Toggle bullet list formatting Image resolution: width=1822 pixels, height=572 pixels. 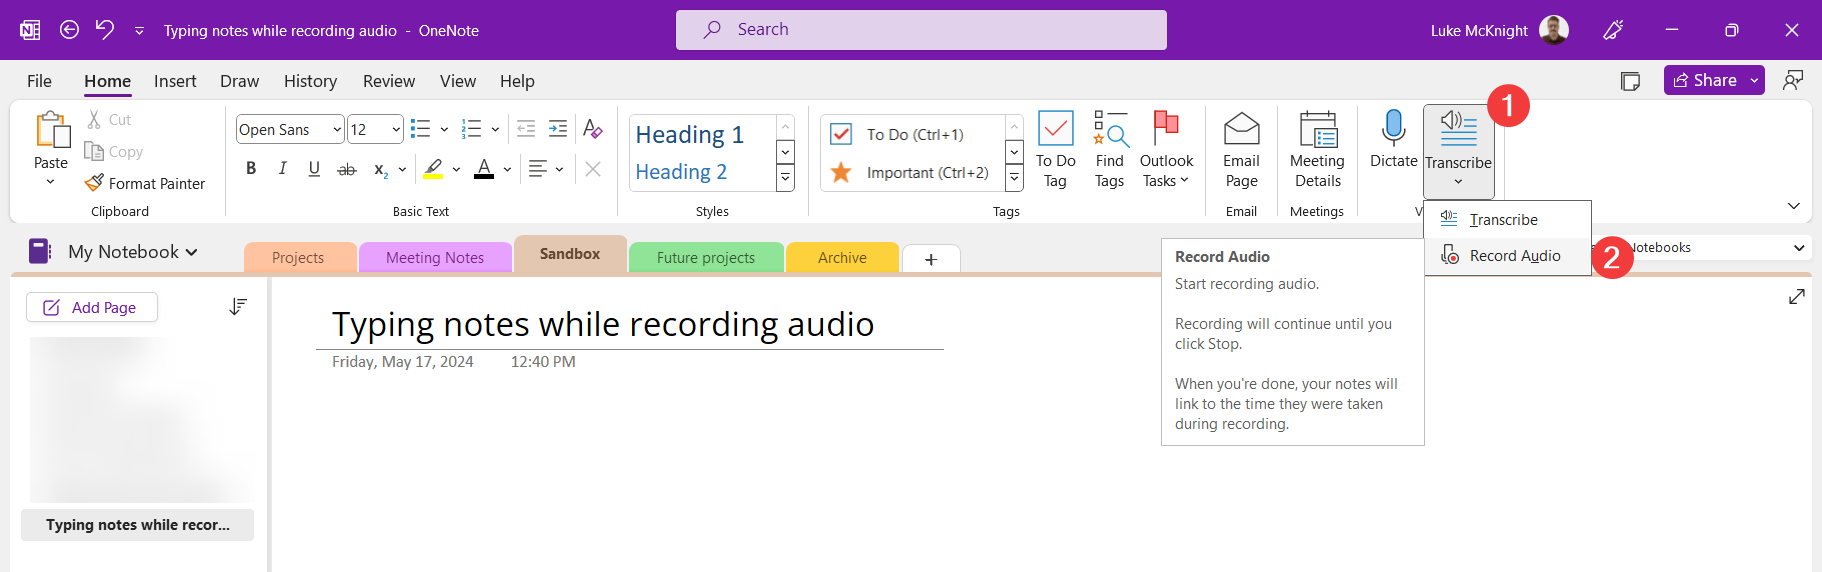click(421, 129)
